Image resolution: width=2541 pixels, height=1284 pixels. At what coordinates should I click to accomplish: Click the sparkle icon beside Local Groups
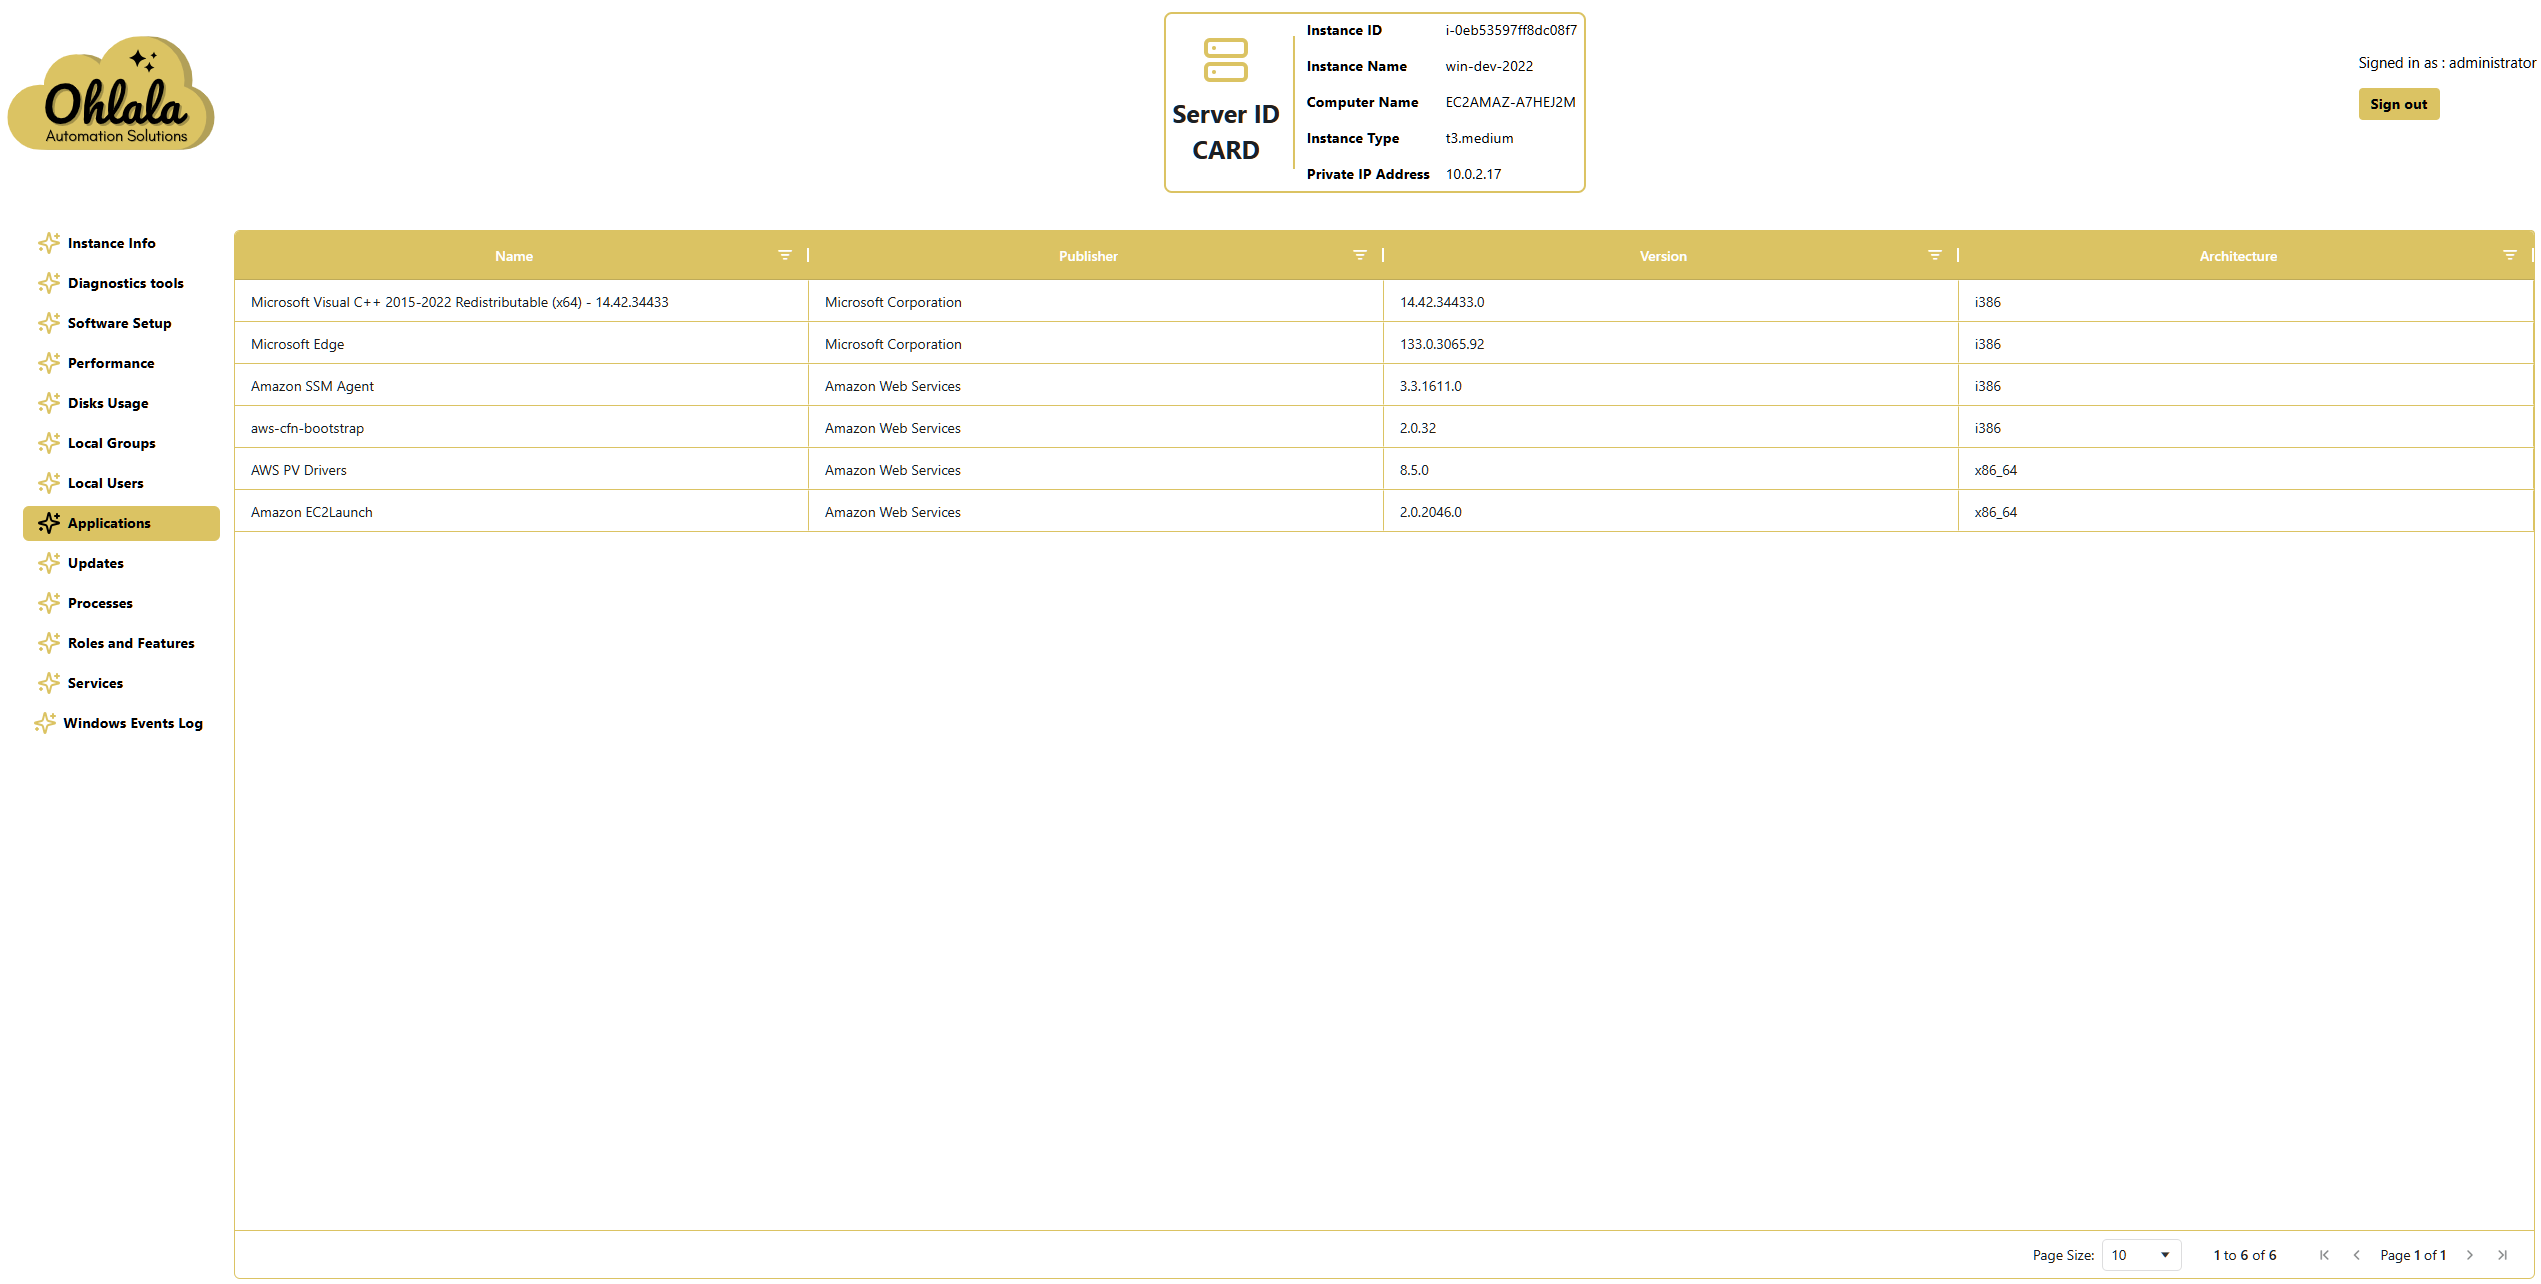[x=49, y=443]
